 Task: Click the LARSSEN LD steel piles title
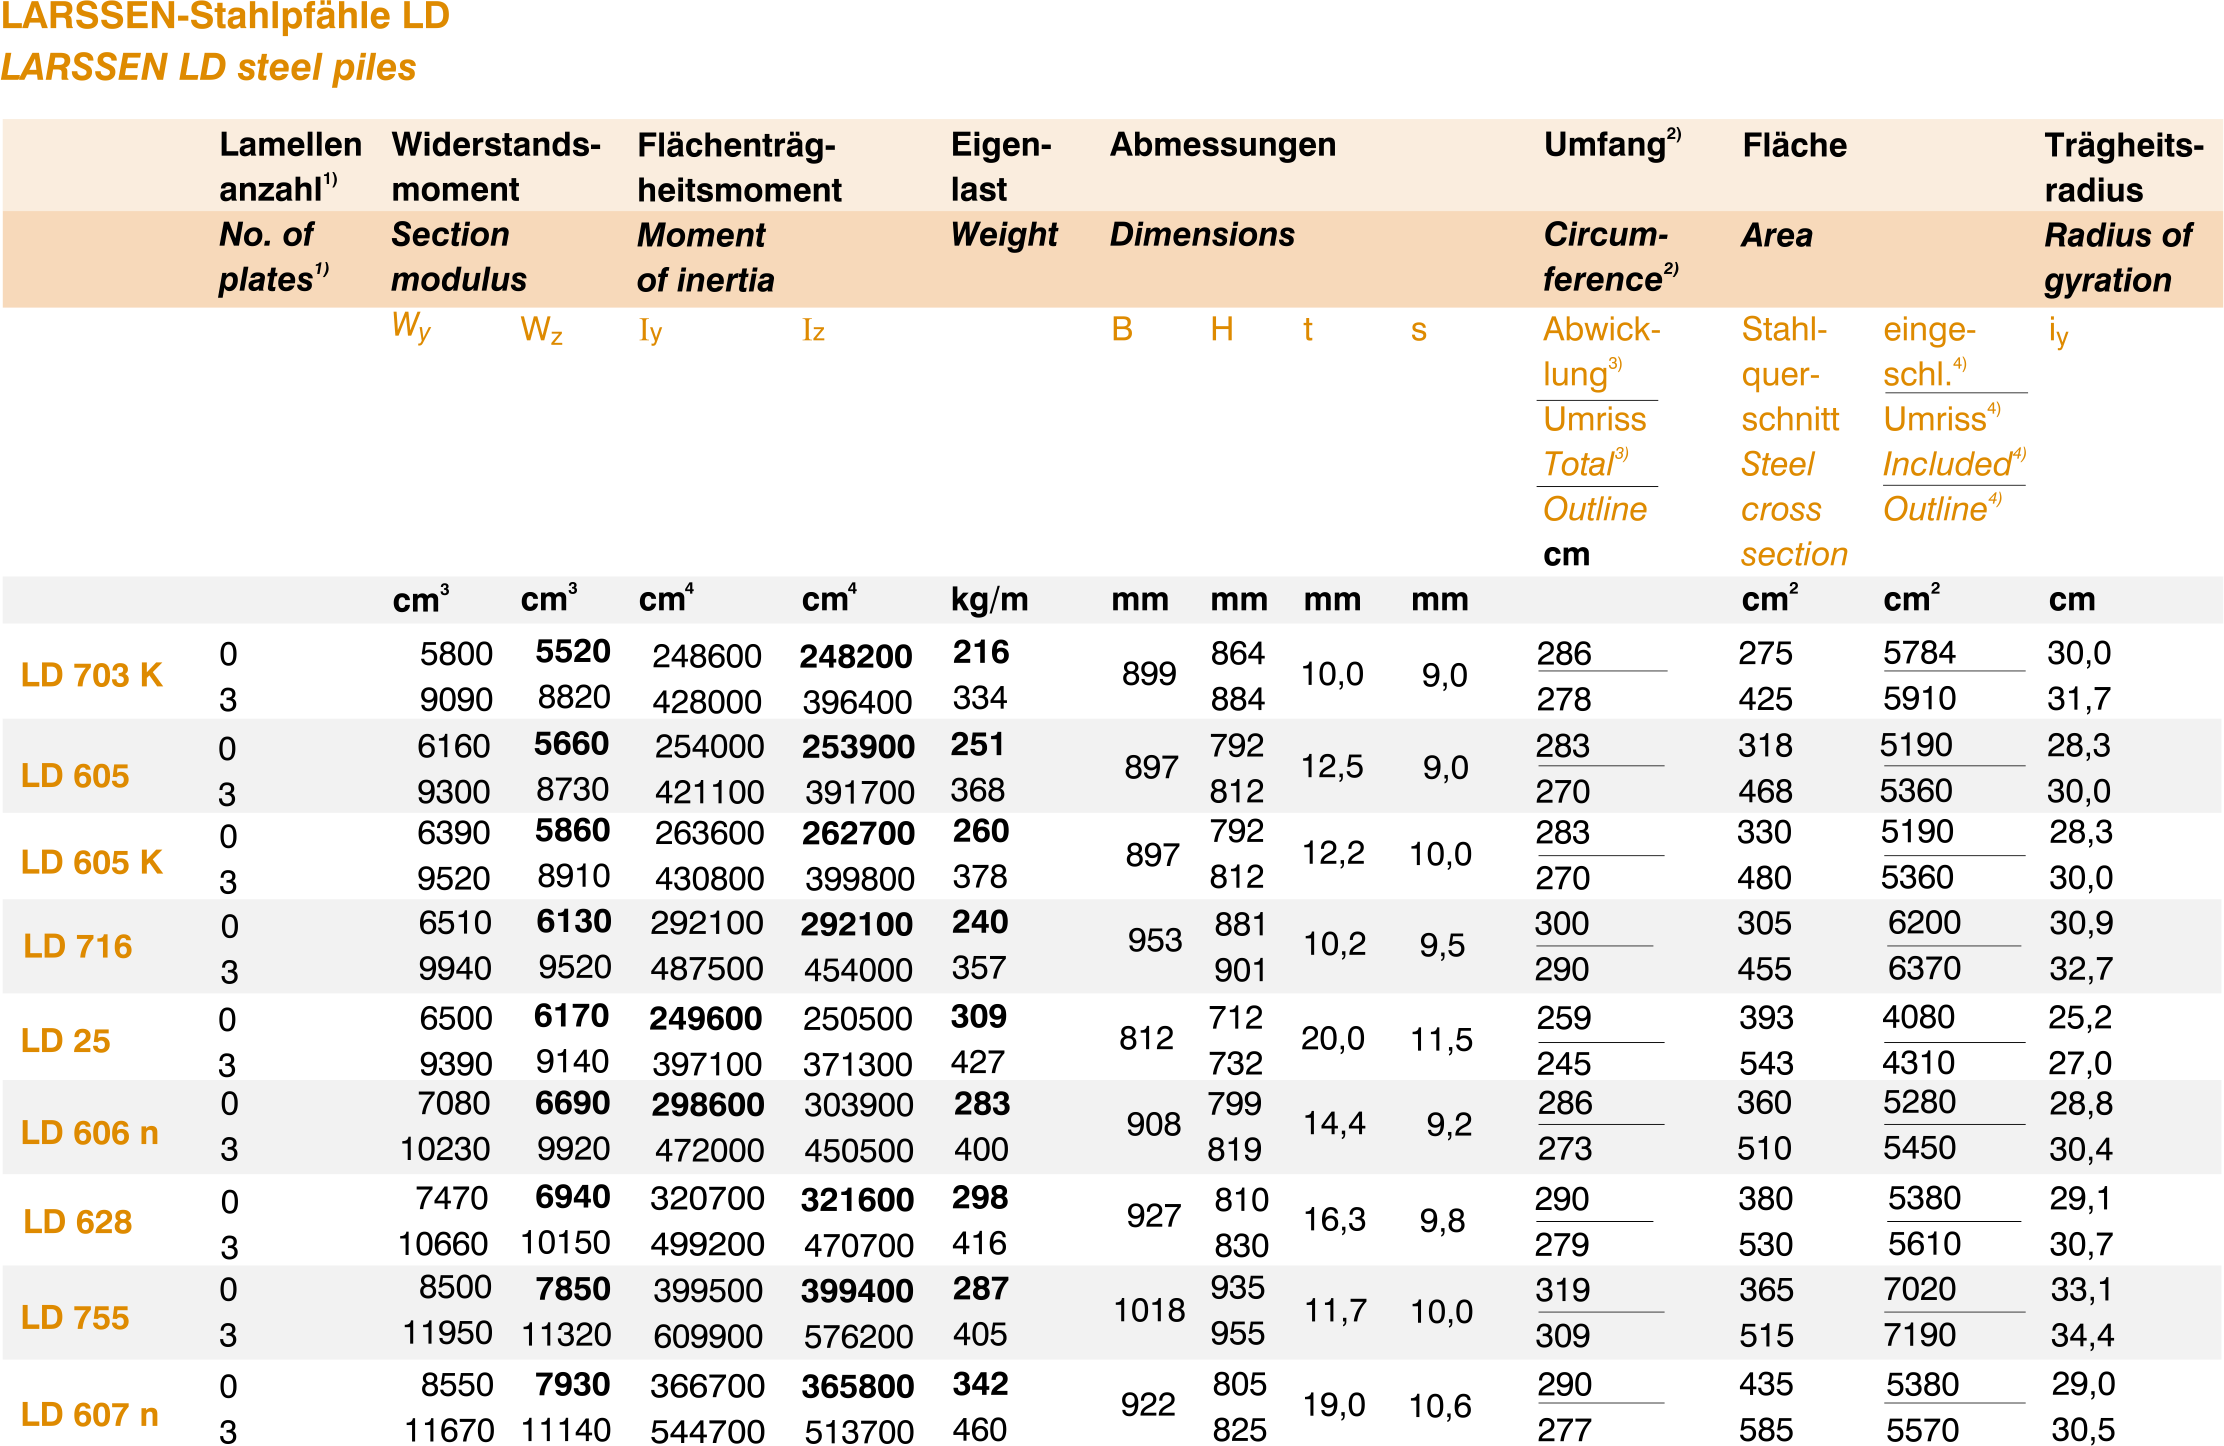tap(208, 67)
